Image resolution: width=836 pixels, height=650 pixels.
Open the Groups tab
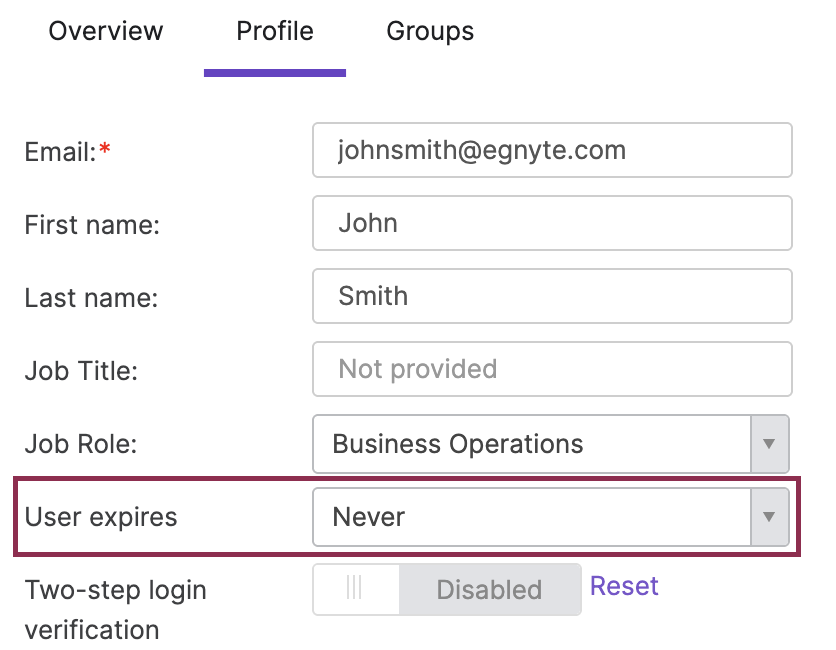click(429, 31)
